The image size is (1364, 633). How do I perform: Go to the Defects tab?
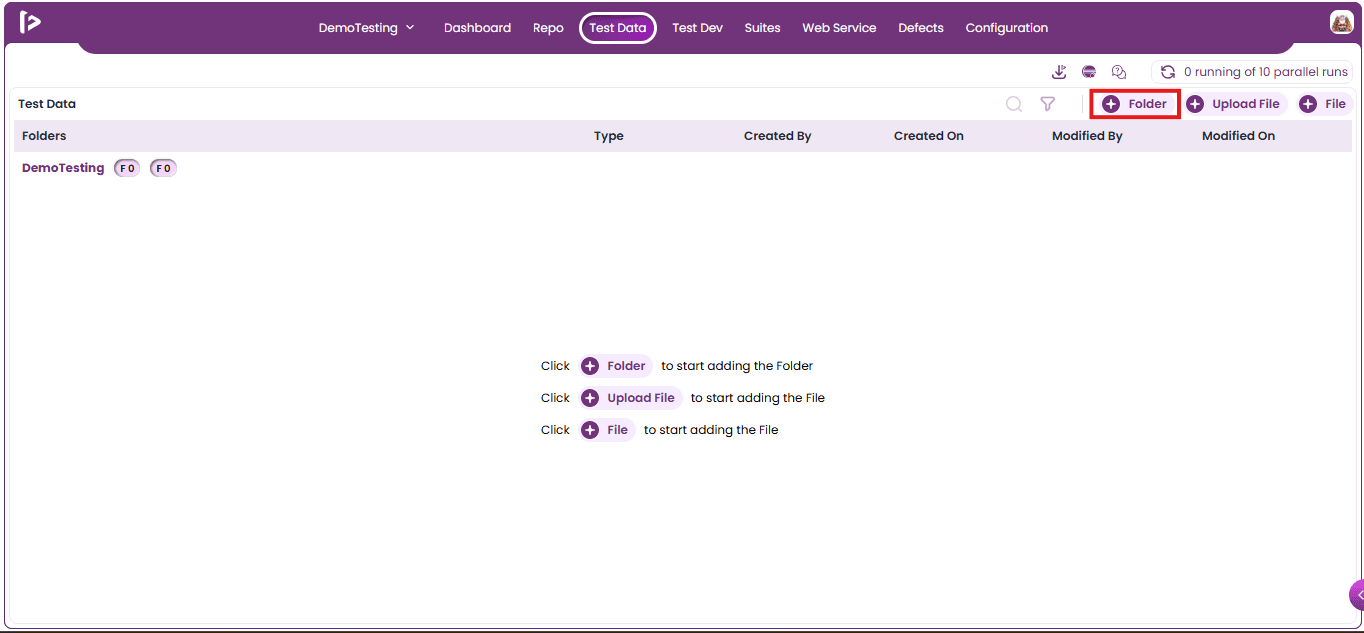point(921,28)
